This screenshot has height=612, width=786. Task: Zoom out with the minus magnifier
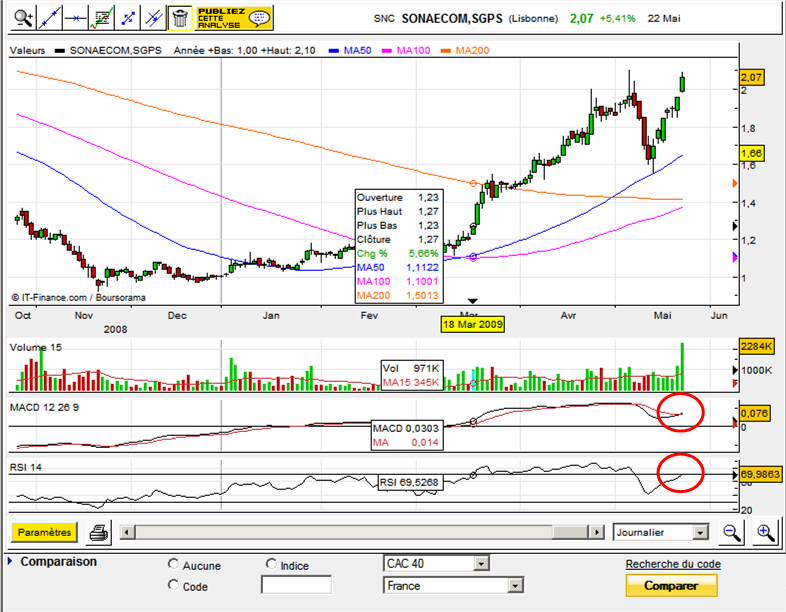pyautogui.click(x=732, y=532)
